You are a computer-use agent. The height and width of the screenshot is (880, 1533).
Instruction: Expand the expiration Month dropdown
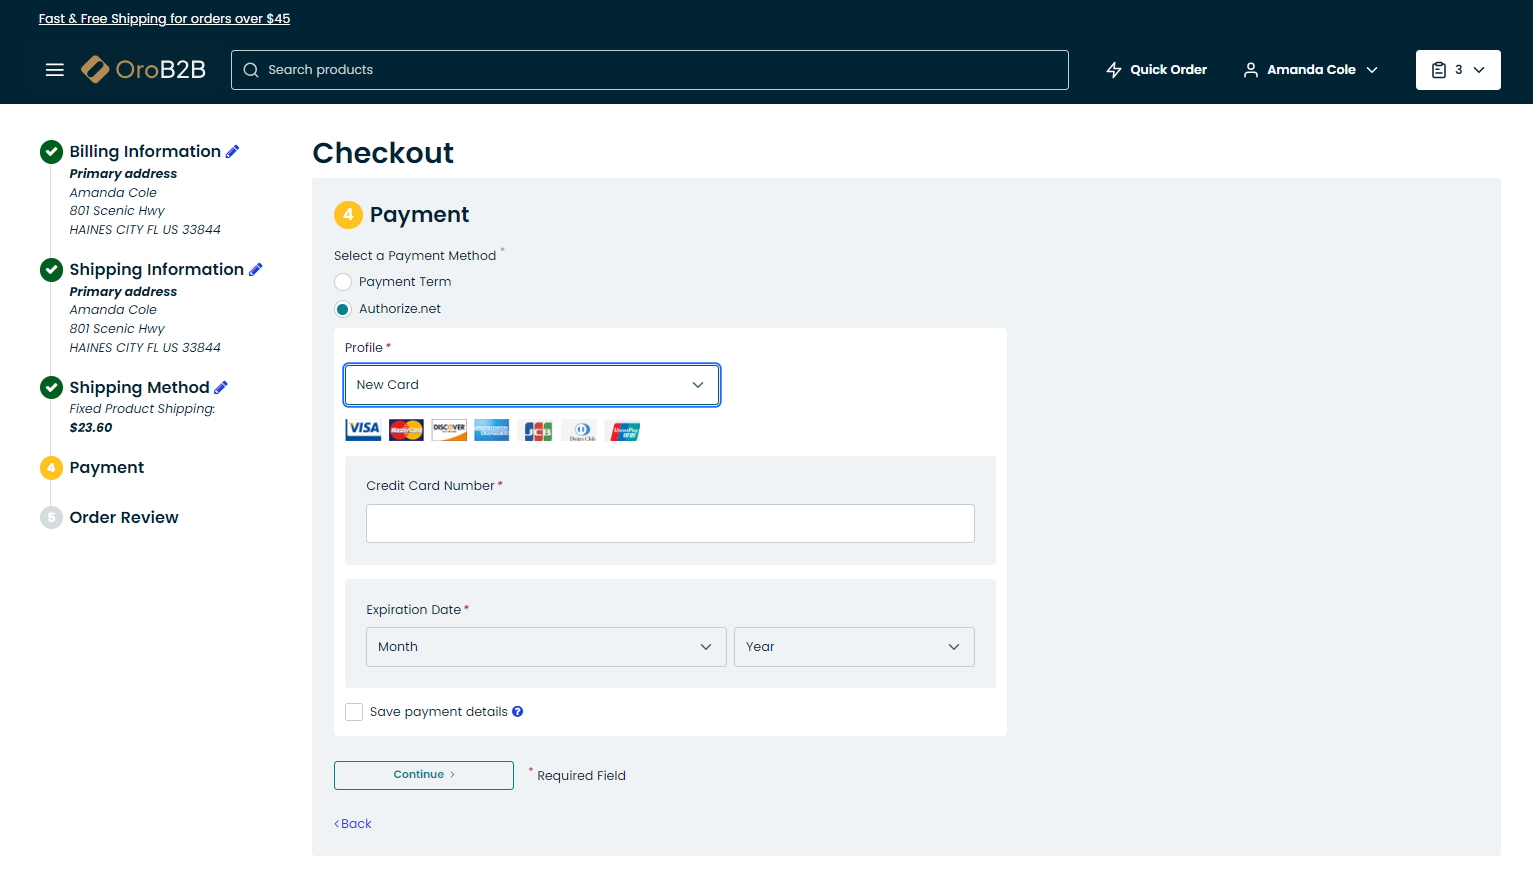(545, 647)
